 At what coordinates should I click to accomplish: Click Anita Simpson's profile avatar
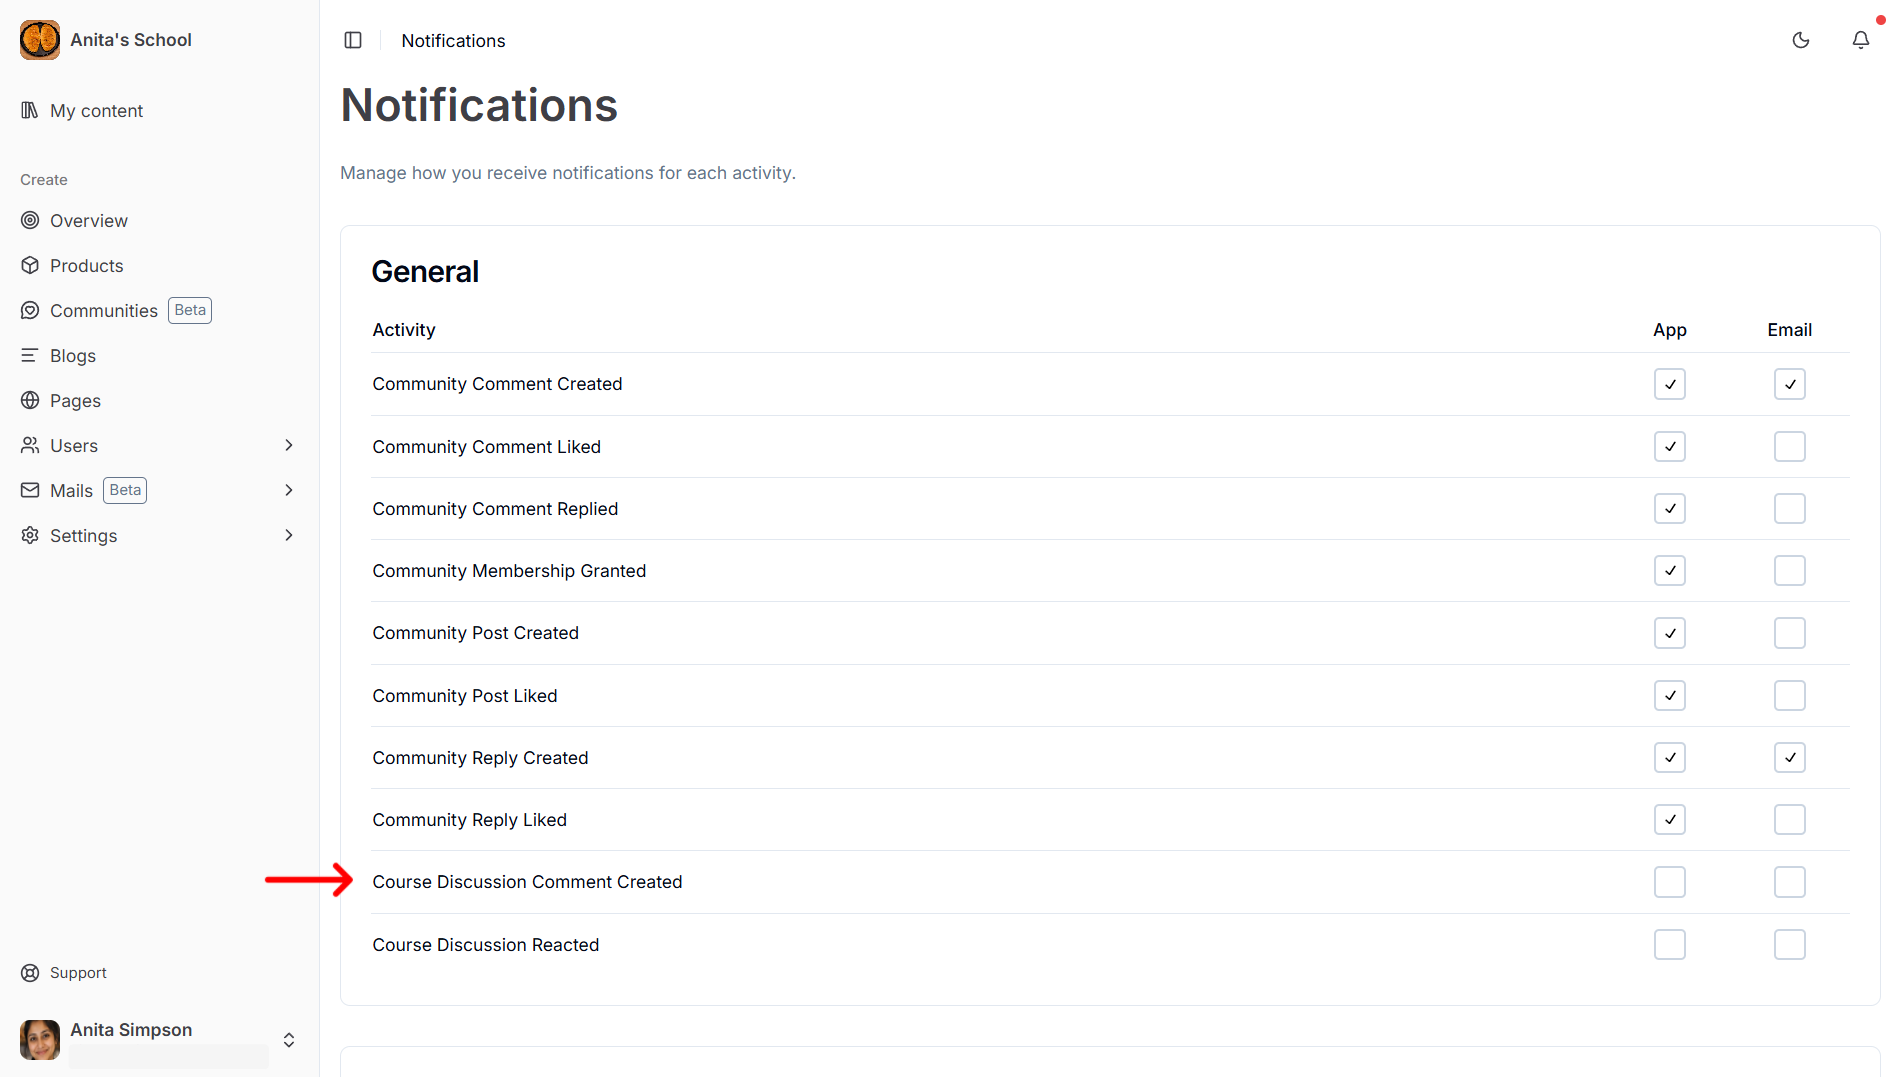pyautogui.click(x=40, y=1040)
